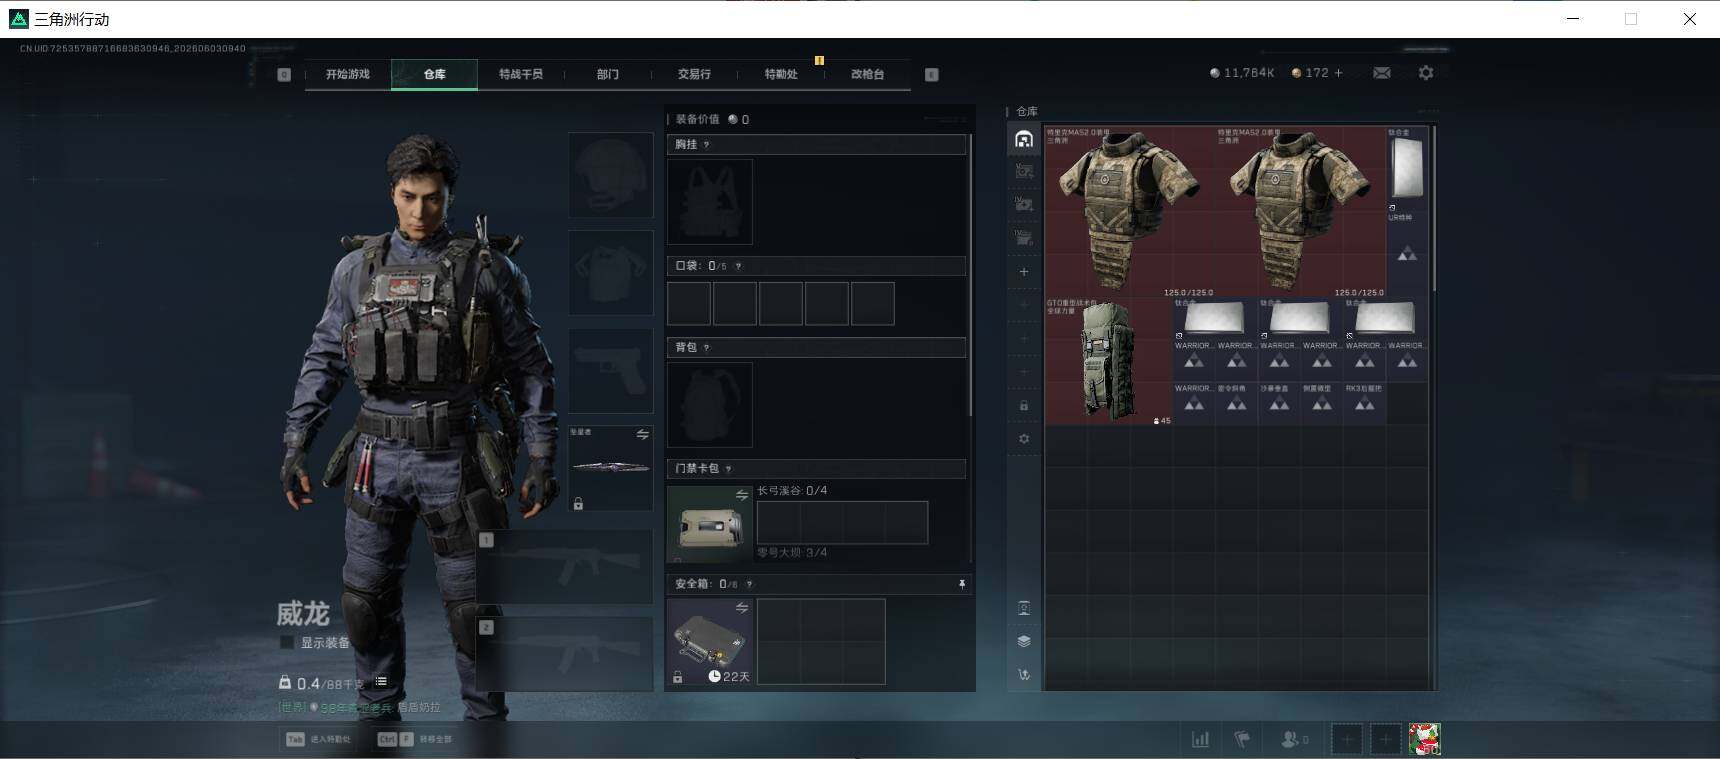Click primary weapon slot 2
This screenshot has height=759, width=1720.
[565, 653]
